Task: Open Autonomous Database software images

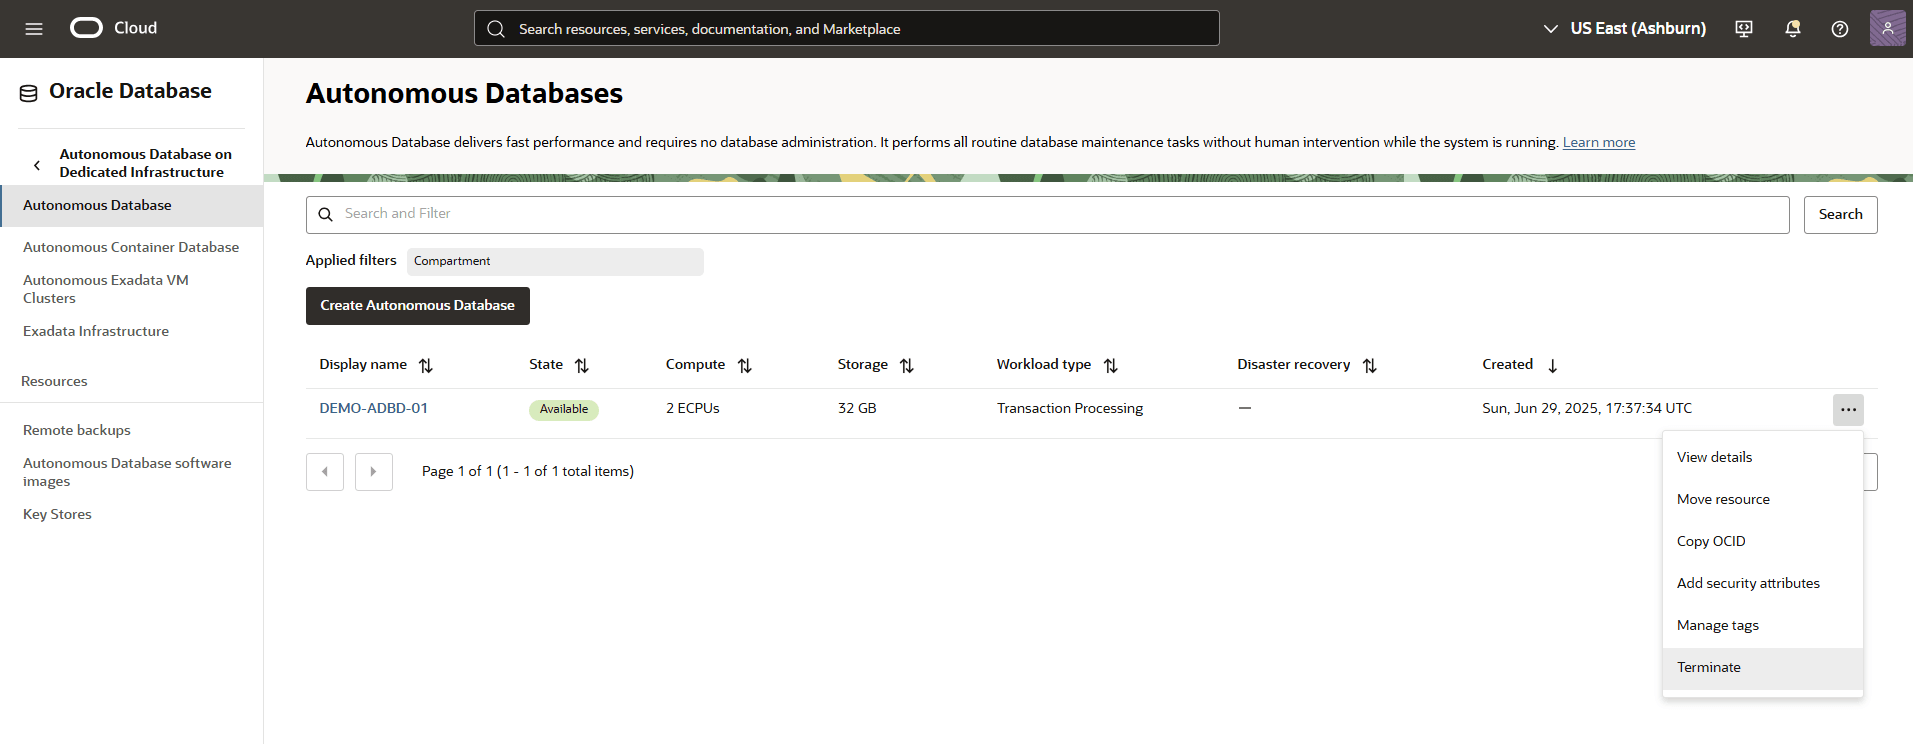Action: (x=127, y=472)
